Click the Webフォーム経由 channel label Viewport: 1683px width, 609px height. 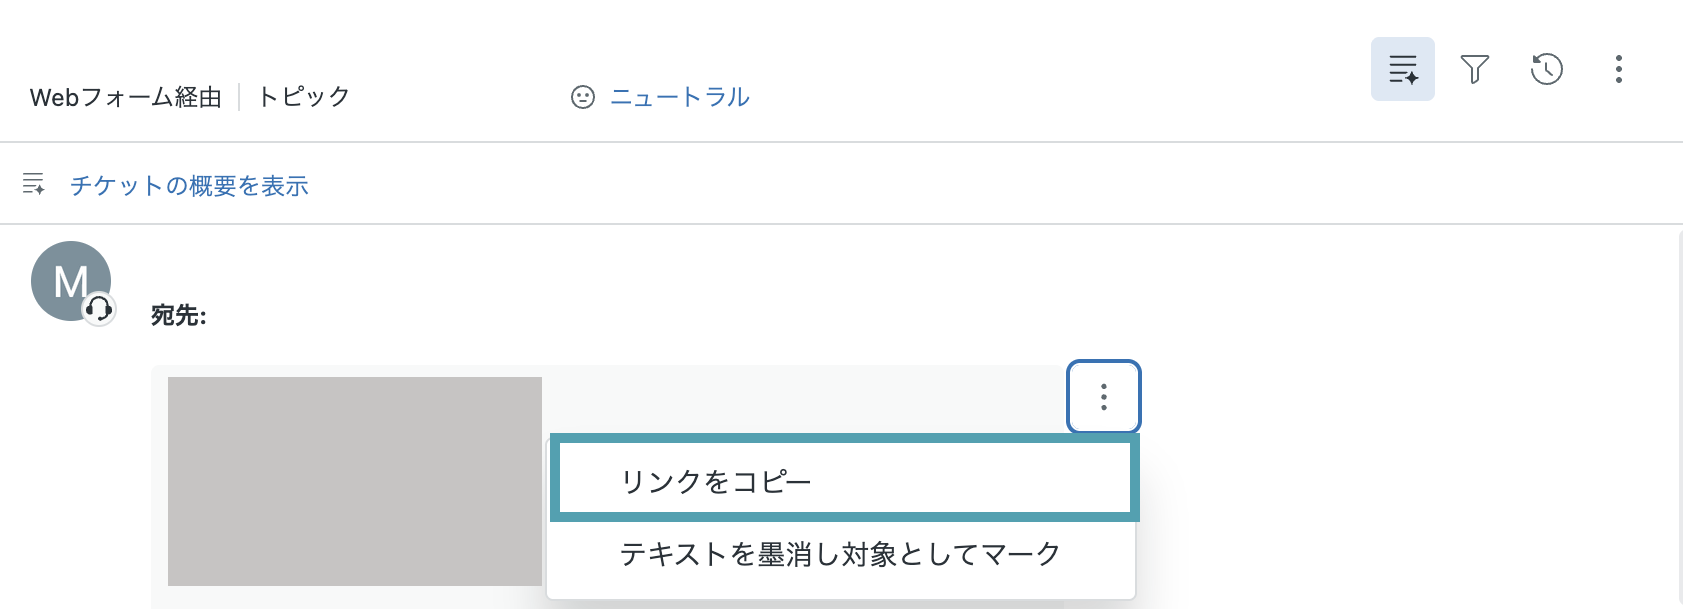point(126,97)
